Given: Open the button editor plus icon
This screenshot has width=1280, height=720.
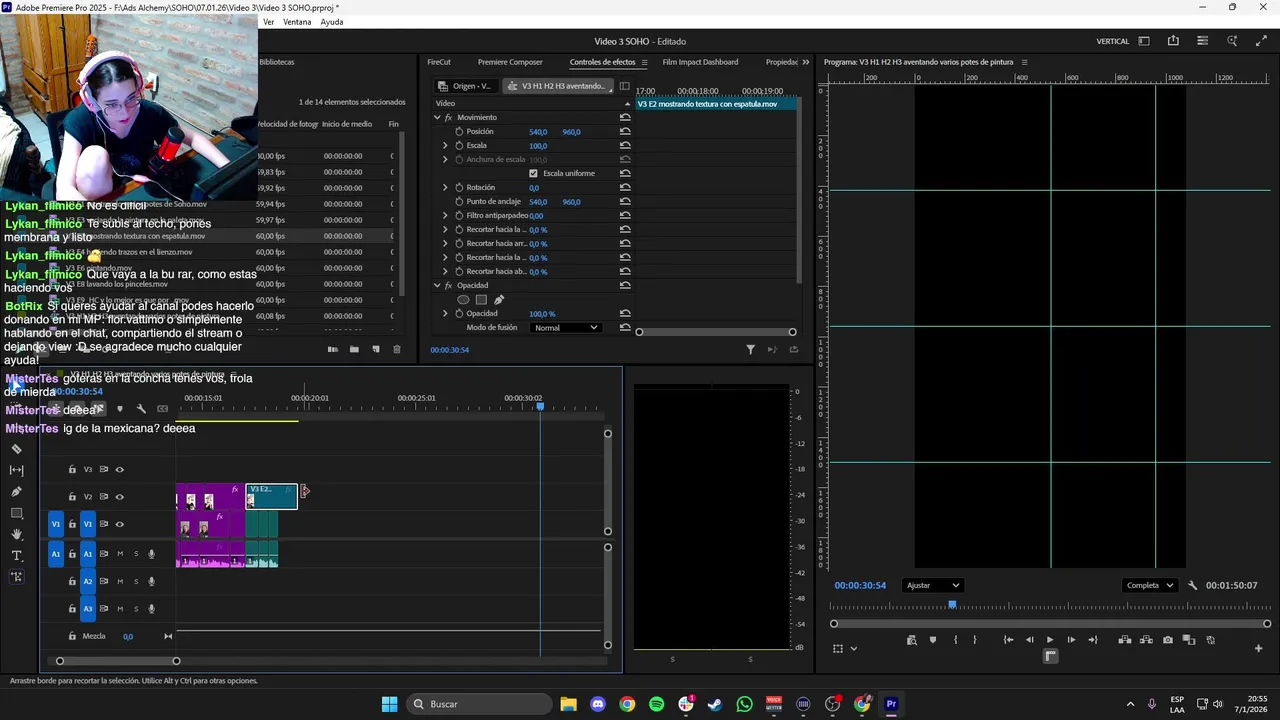Looking at the screenshot, I should tap(1258, 648).
